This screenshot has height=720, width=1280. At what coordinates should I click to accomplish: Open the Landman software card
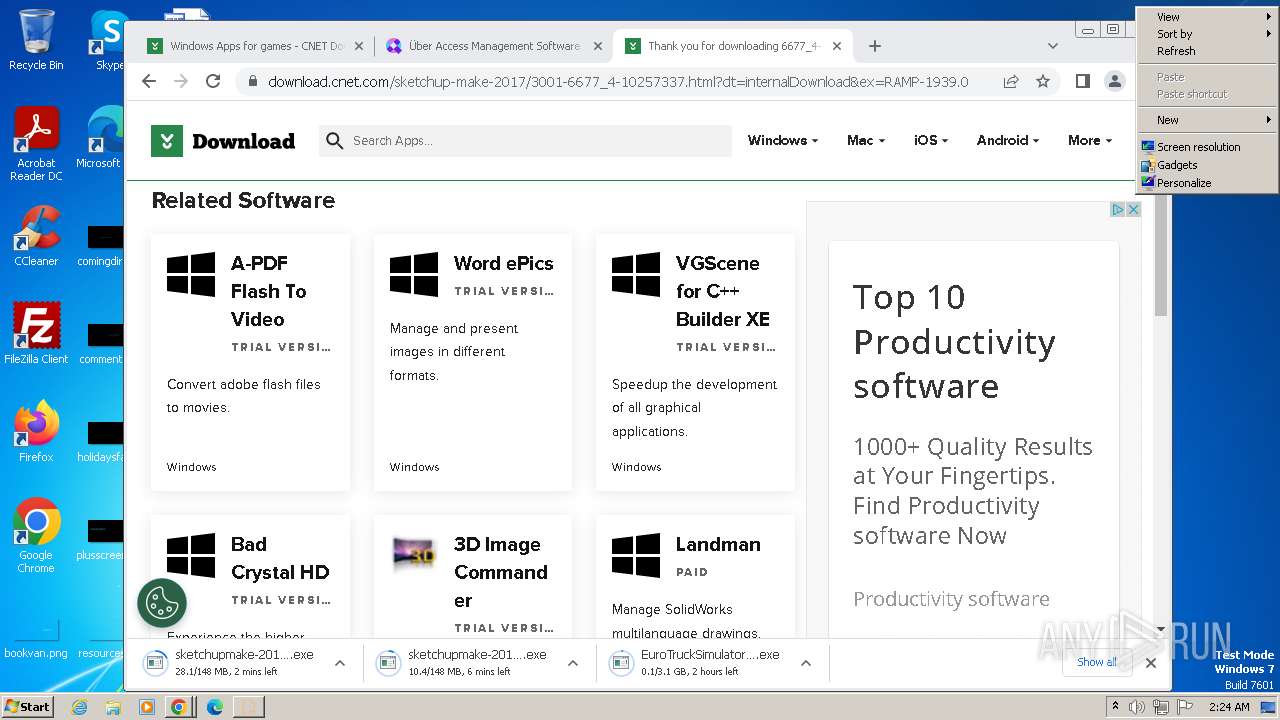point(695,578)
